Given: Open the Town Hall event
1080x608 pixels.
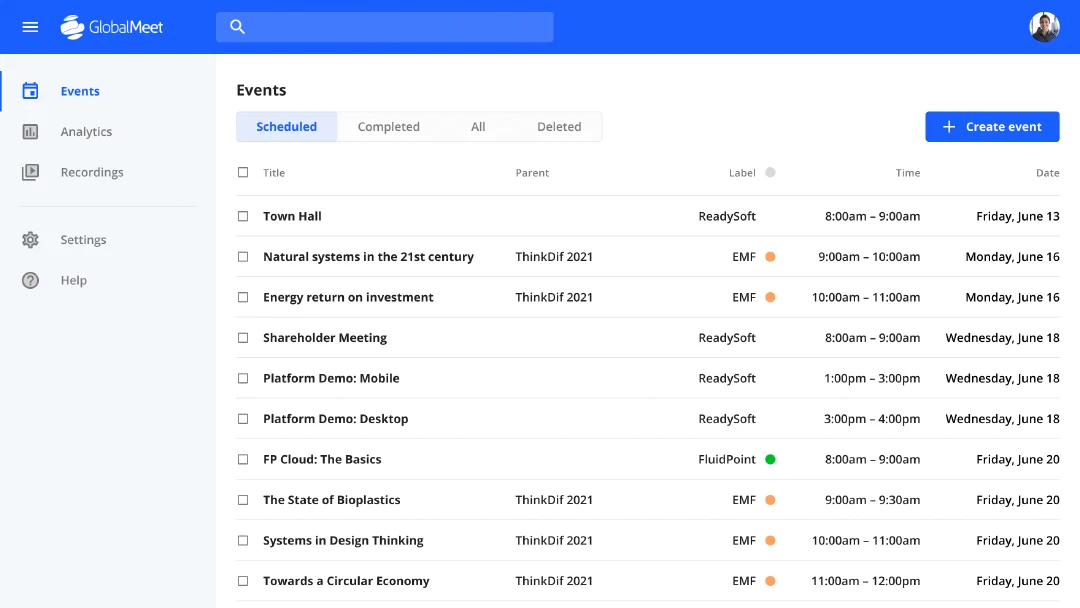Looking at the screenshot, I should coord(292,216).
